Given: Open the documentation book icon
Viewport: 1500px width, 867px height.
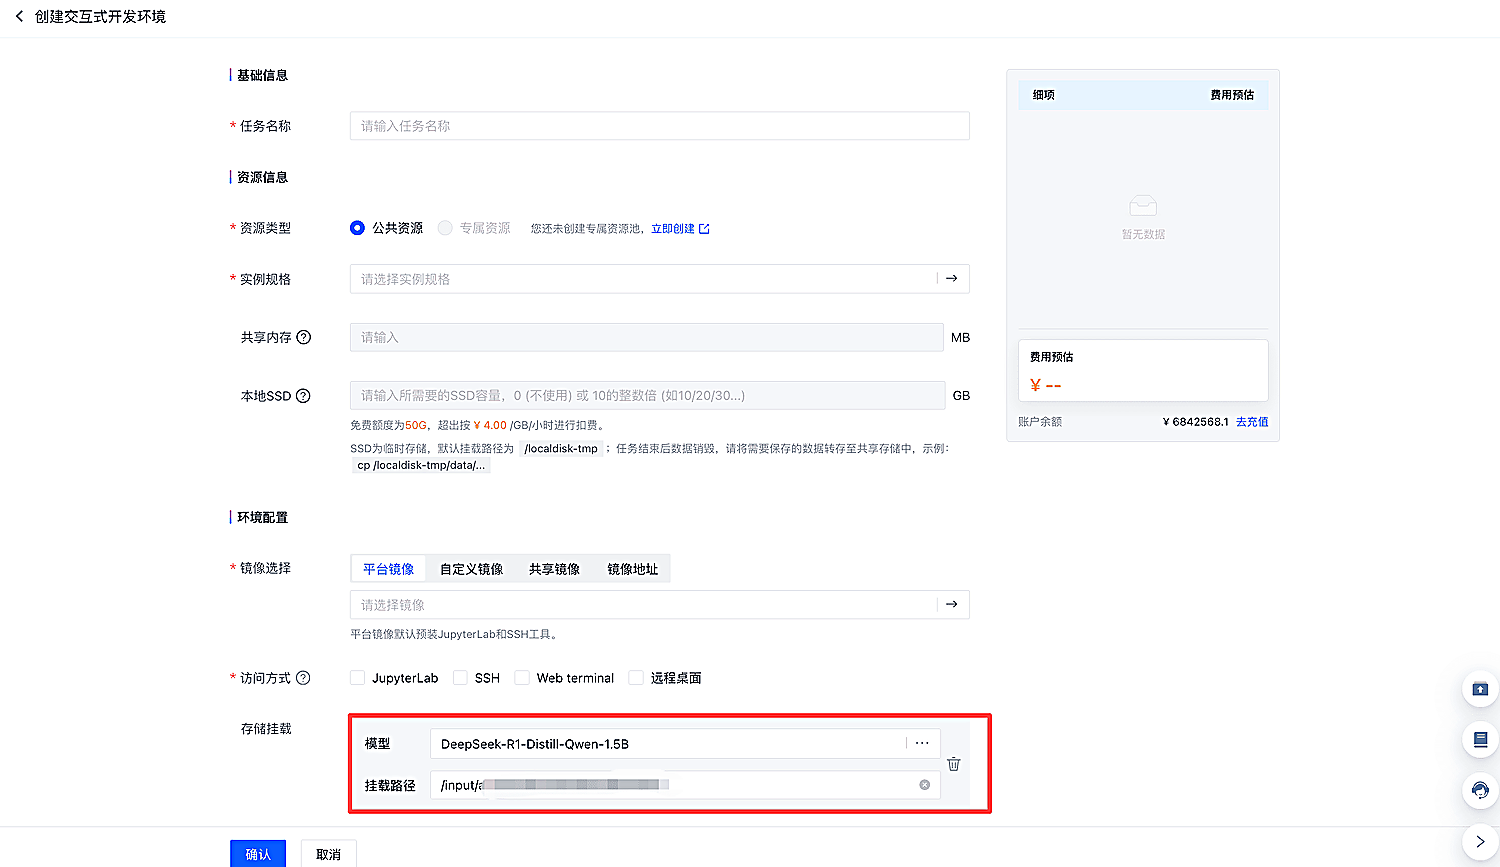Looking at the screenshot, I should (1480, 740).
